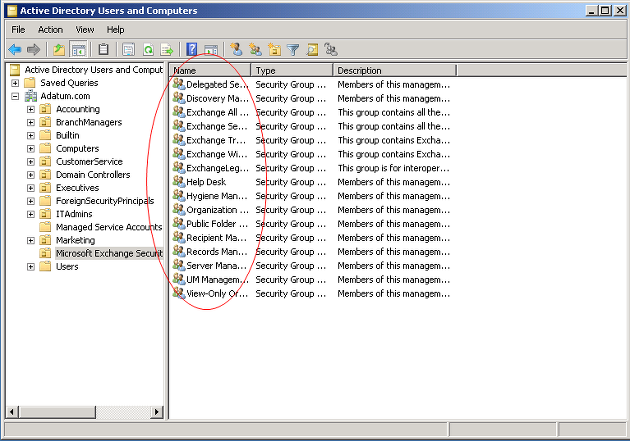Select the Server Mana... group row
This screenshot has width=630, height=441.
[311, 265]
